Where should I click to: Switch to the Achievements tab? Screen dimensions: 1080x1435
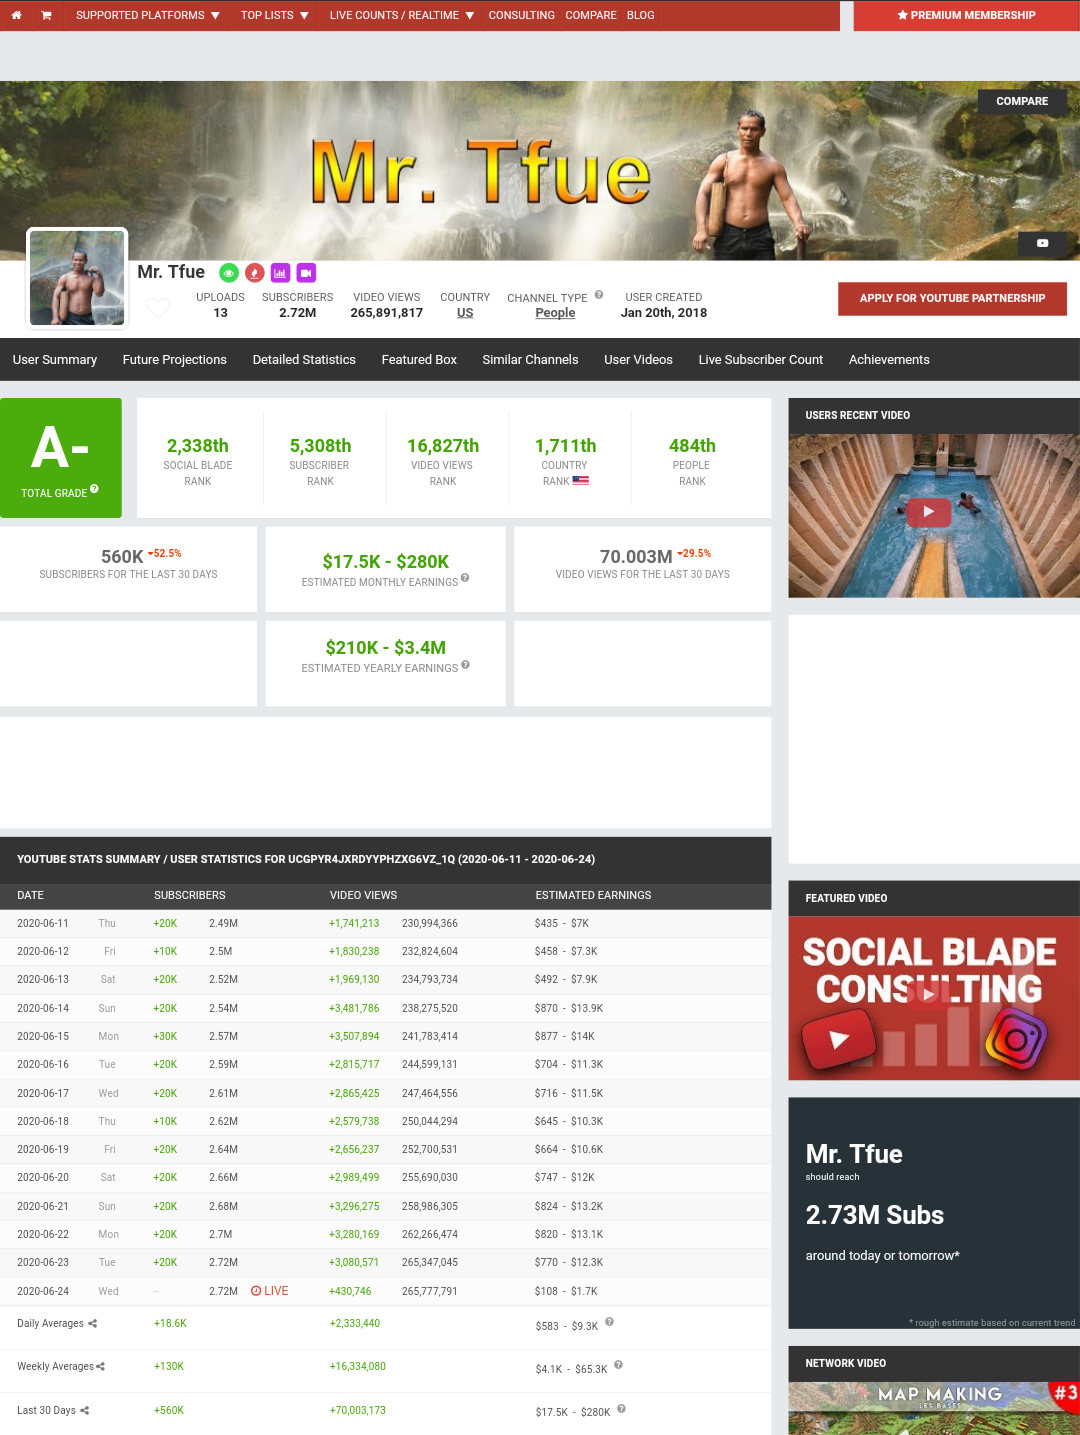tap(889, 360)
